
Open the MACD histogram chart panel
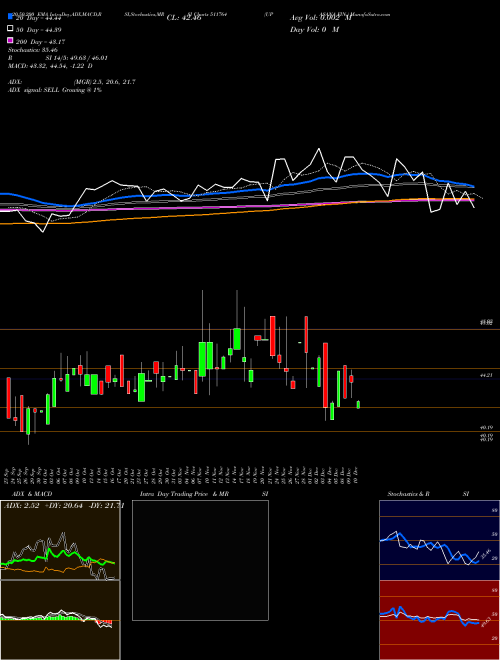pyautogui.click(x=60, y=620)
